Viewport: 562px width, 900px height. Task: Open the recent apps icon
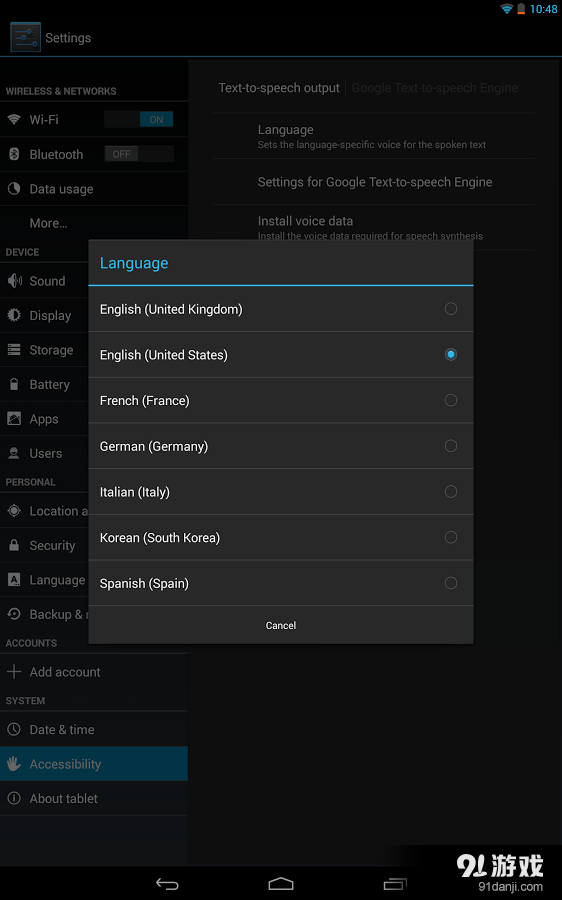[395, 884]
